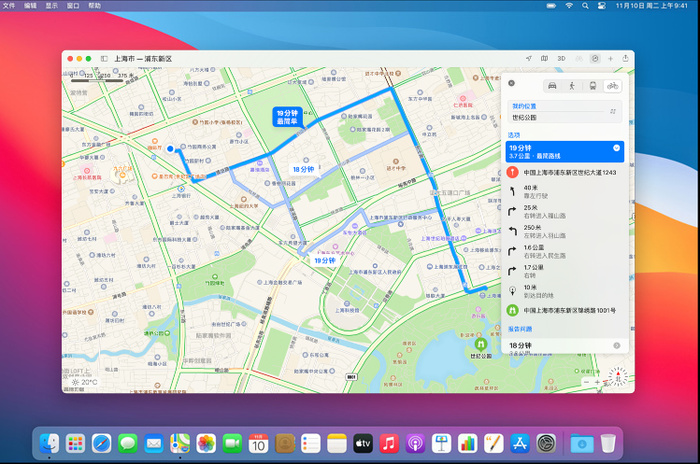
Task: Toggle the sidebar in Maps toolbar
Action: pos(105,59)
